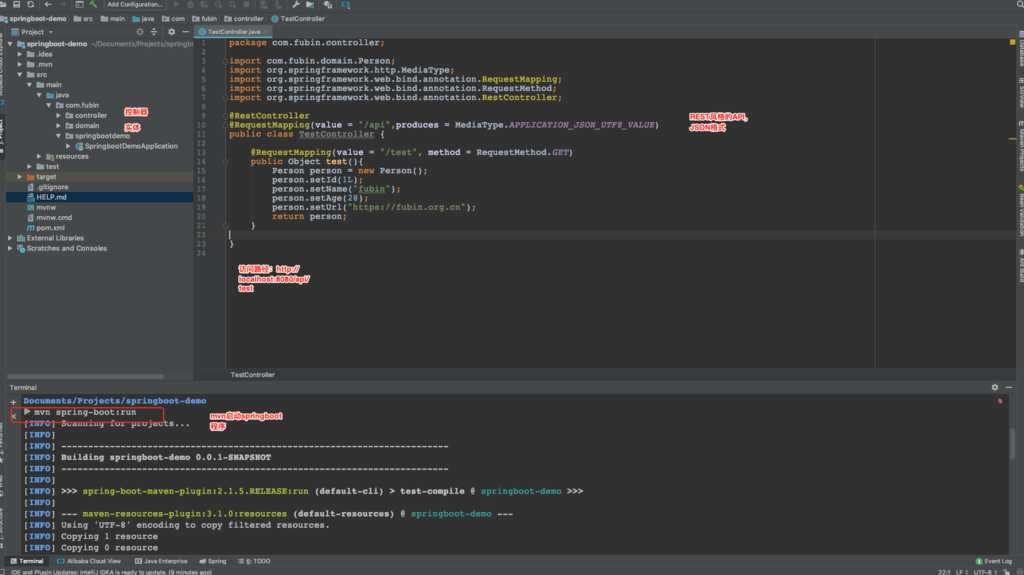Click the IDE and Plugin Updates status message

pos(111,572)
